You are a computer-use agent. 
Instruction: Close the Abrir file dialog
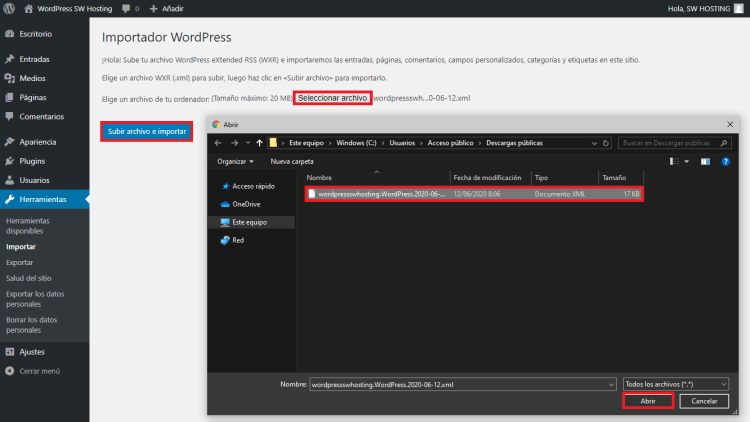(730, 124)
